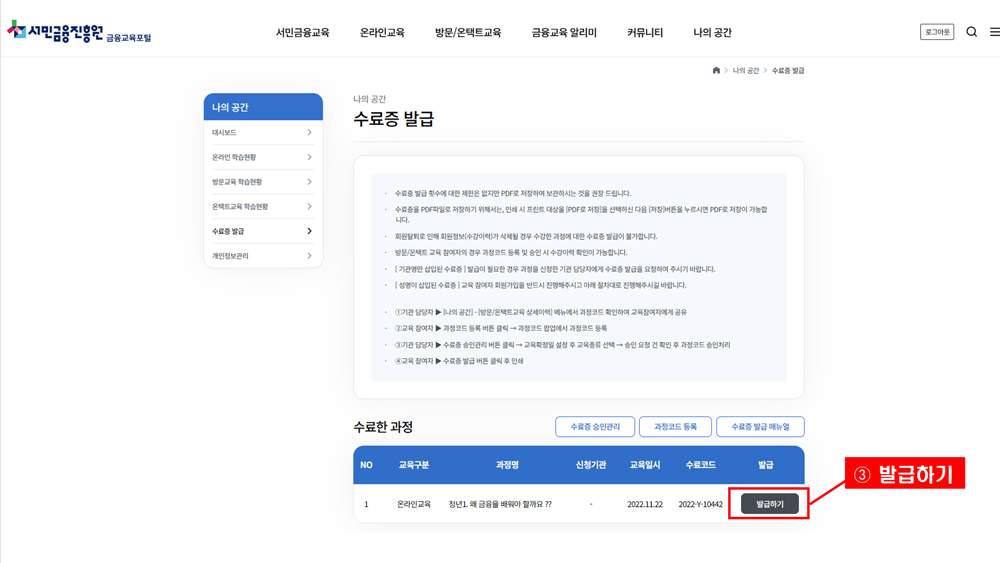The width and height of the screenshot is (1000, 563).
Task: Open the 방문/온택트교육 menu
Action: click(x=468, y=33)
